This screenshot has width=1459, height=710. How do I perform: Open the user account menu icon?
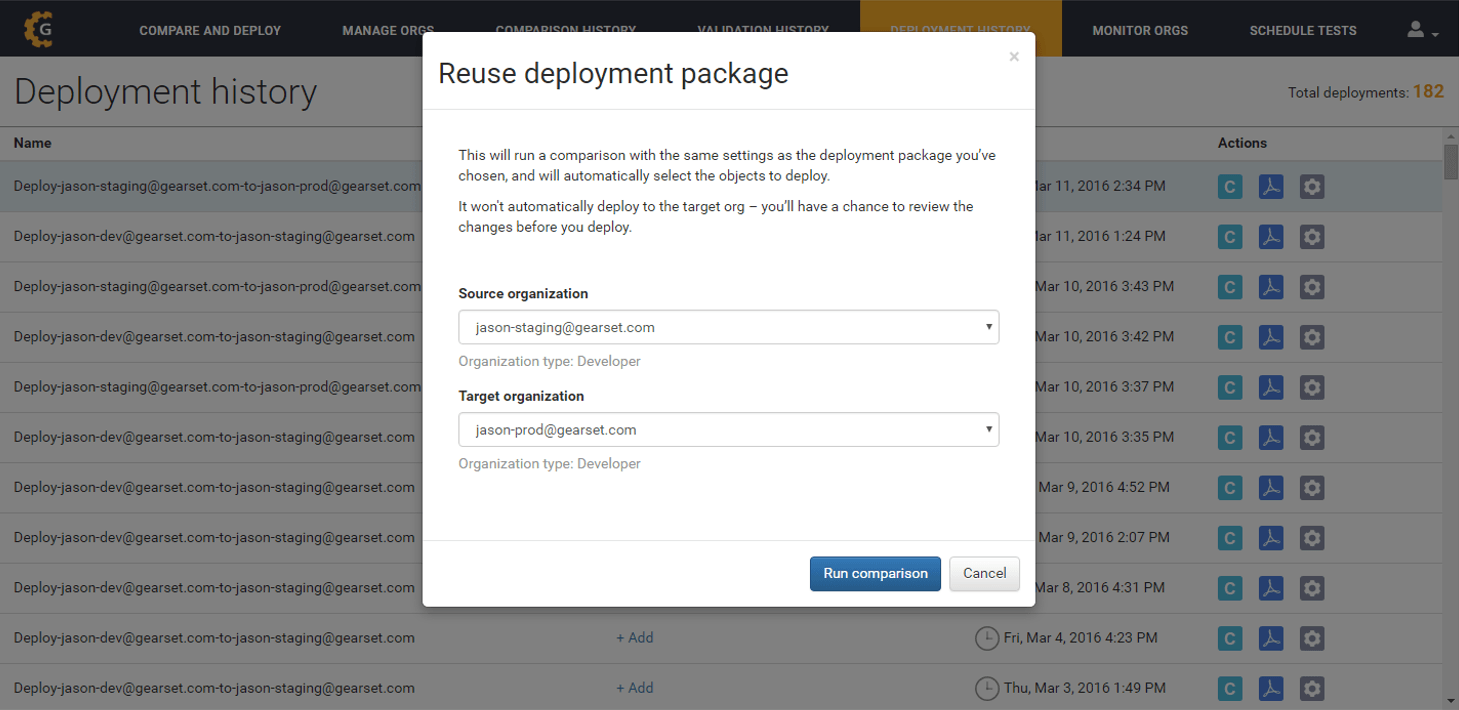(1421, 30)
